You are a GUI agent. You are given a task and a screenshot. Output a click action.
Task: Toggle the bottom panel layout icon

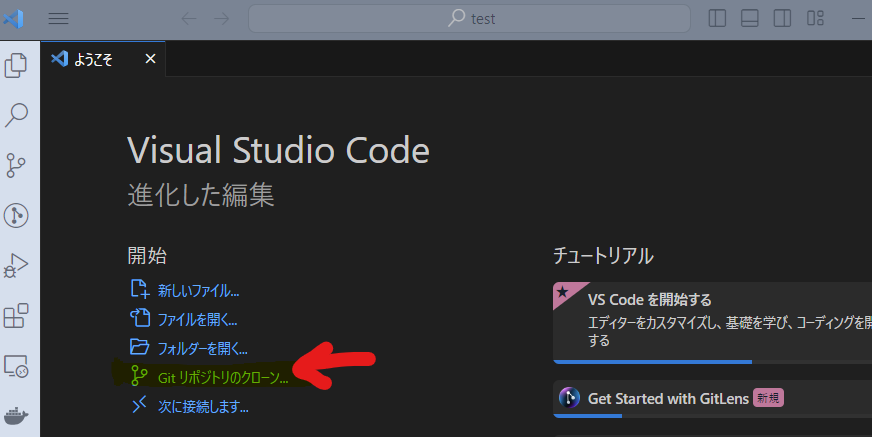750,18
